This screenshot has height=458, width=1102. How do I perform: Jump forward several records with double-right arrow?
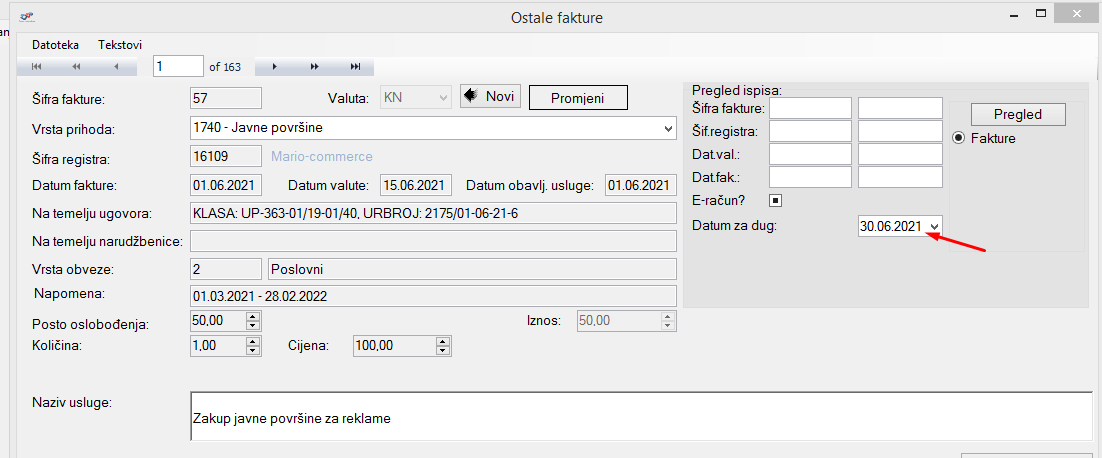tap(315, 67)
